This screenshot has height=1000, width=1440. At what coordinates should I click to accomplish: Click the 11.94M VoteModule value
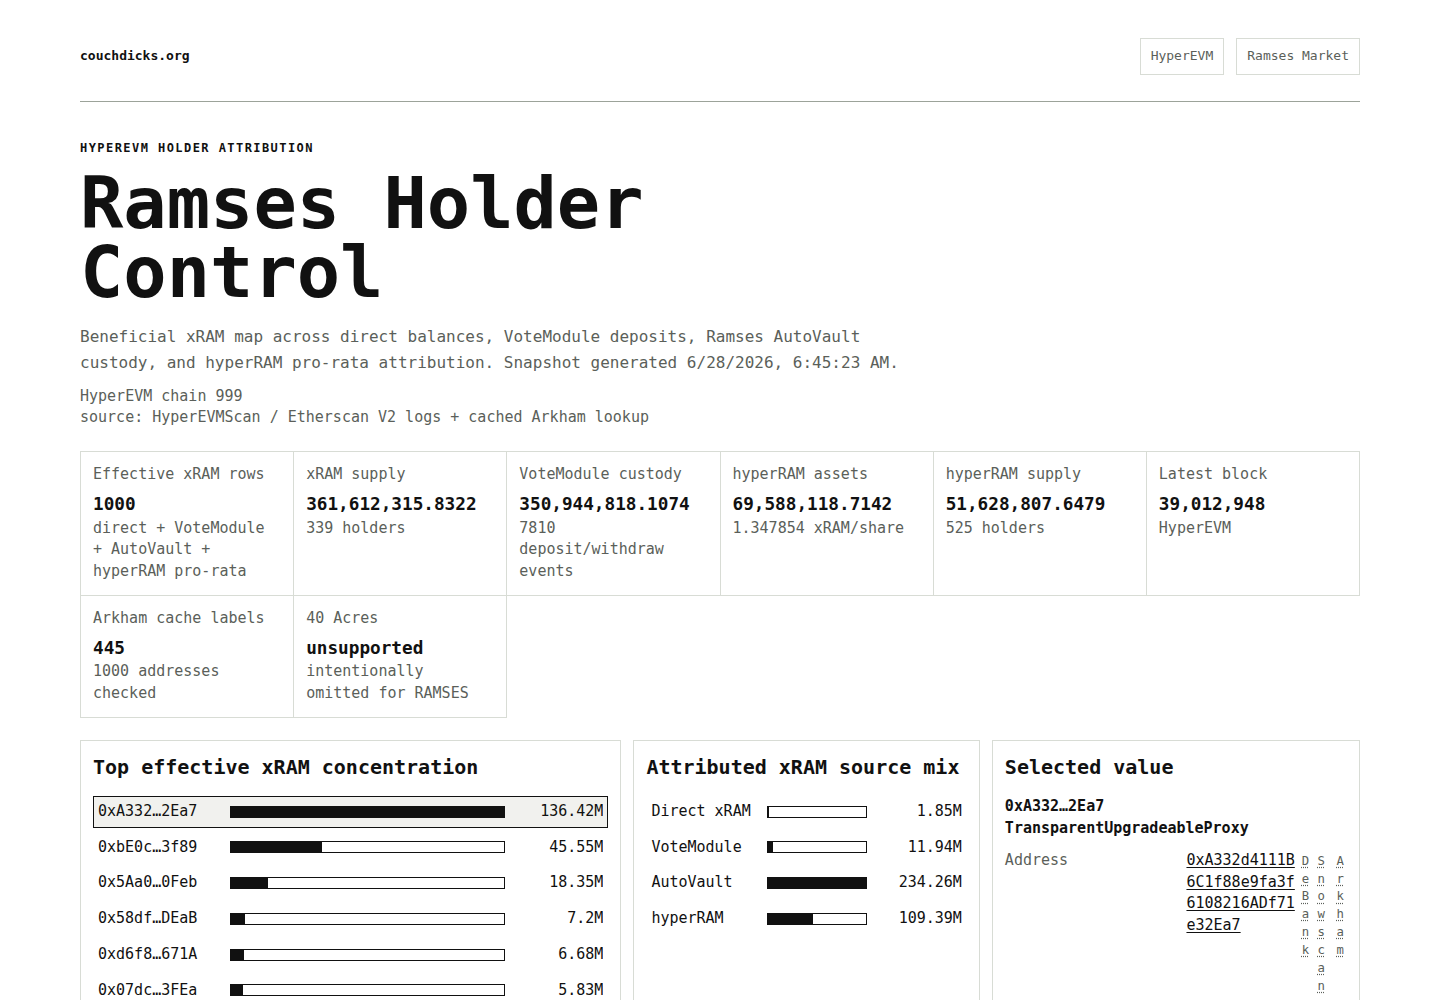click(935, 847)
